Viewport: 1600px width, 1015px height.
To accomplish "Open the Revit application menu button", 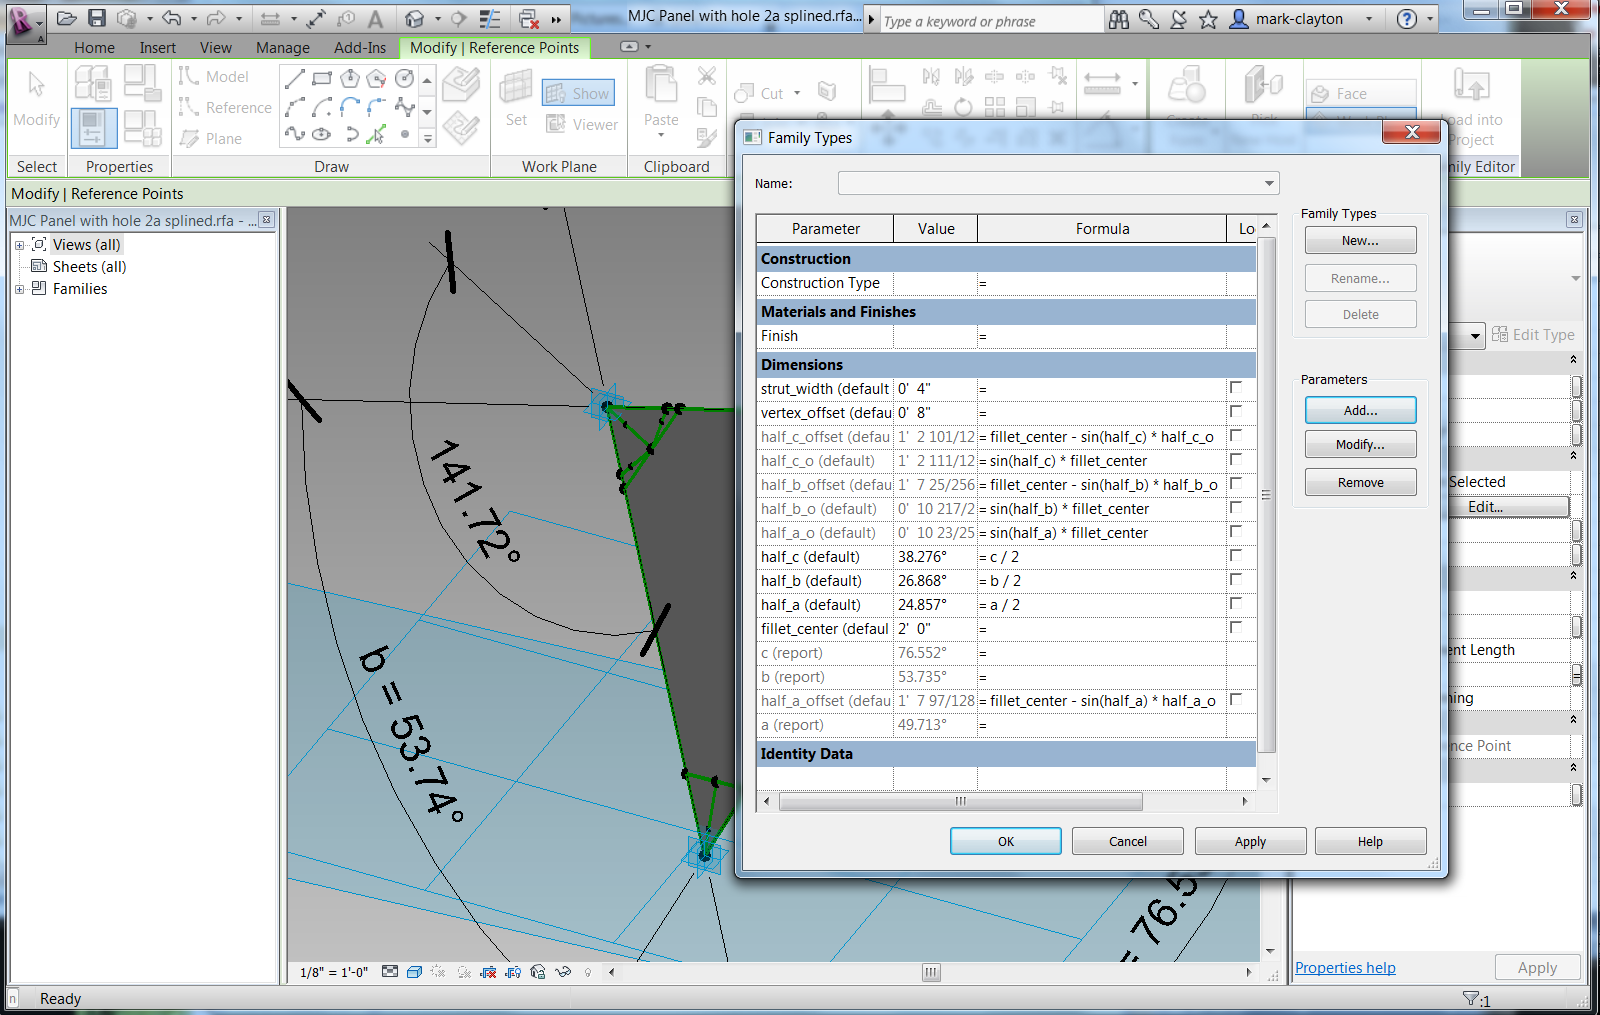I will click(x=24, y=22).
